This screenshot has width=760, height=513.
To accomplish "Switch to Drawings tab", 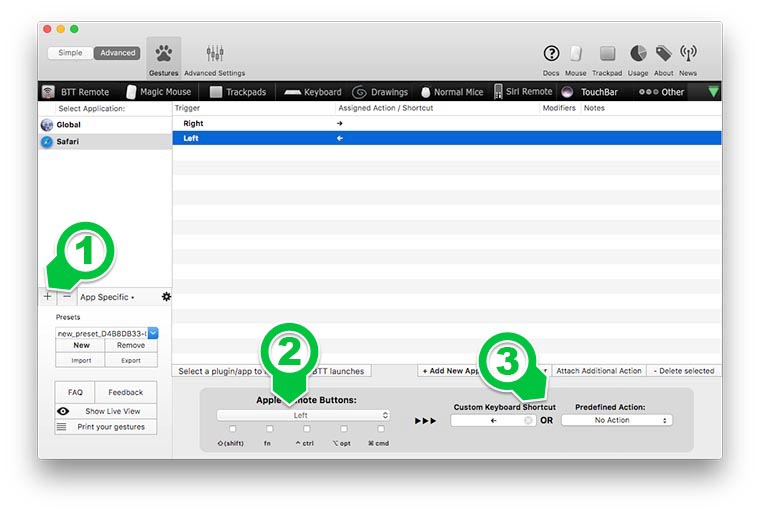I will pos(380,92).
